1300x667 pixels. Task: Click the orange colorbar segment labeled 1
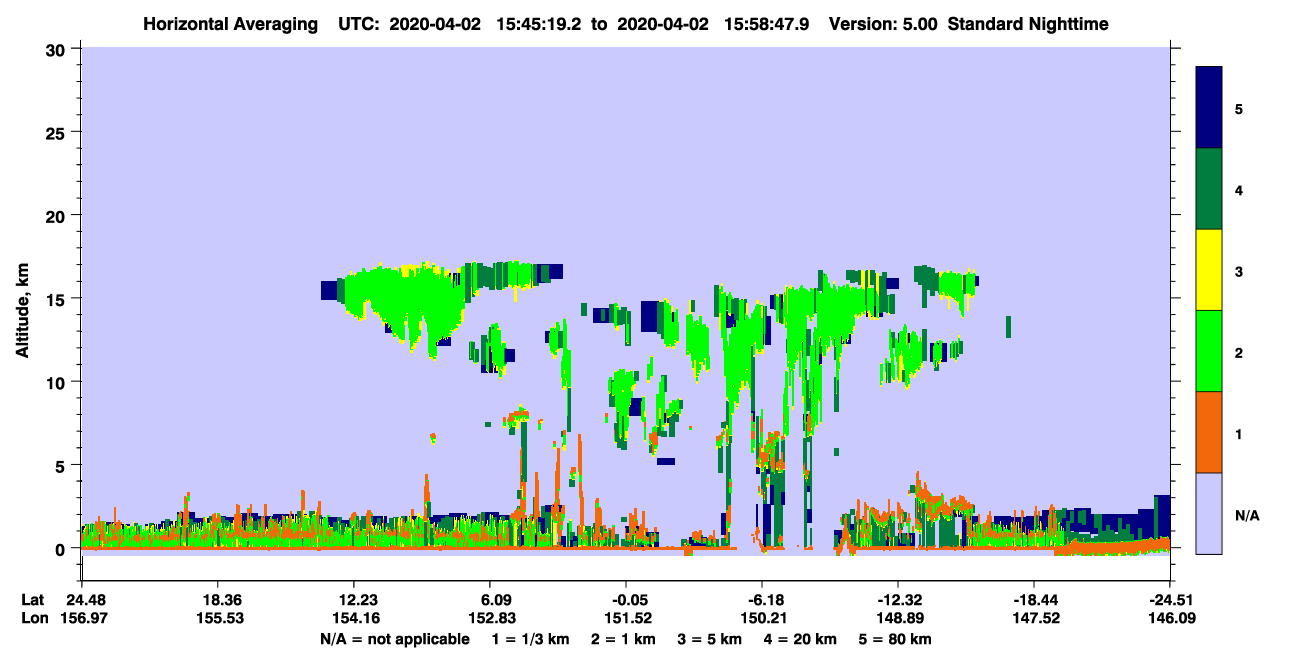(x=1209, y=432)
